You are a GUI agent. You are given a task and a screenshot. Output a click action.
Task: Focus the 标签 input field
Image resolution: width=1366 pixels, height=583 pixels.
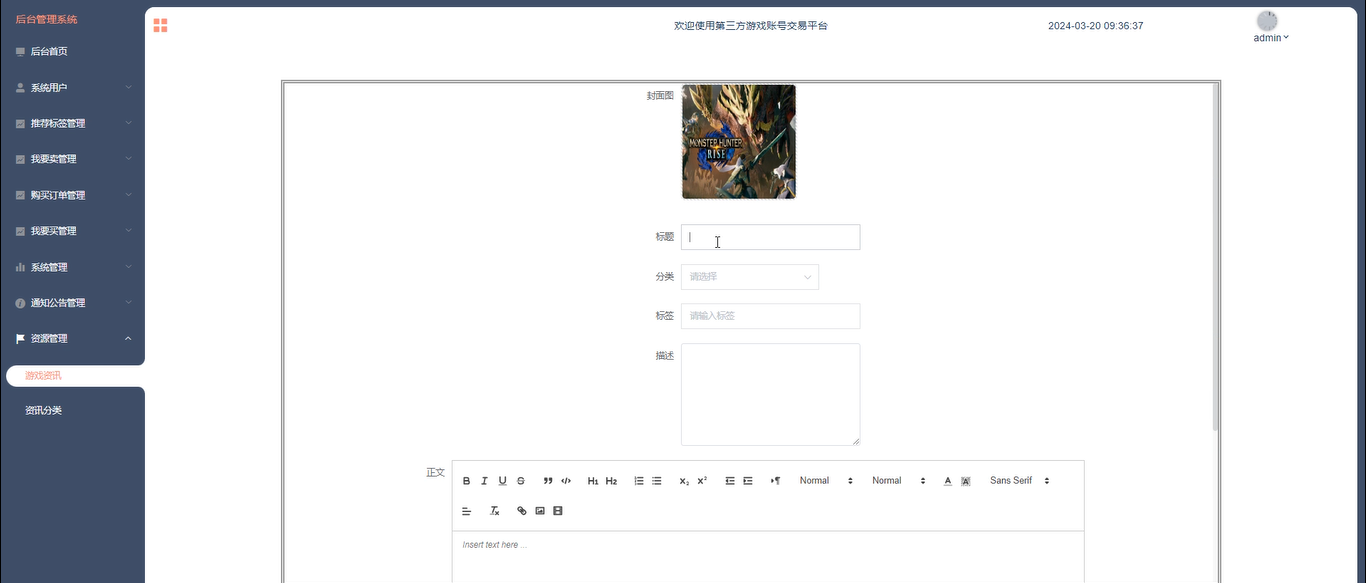point(770,316)
